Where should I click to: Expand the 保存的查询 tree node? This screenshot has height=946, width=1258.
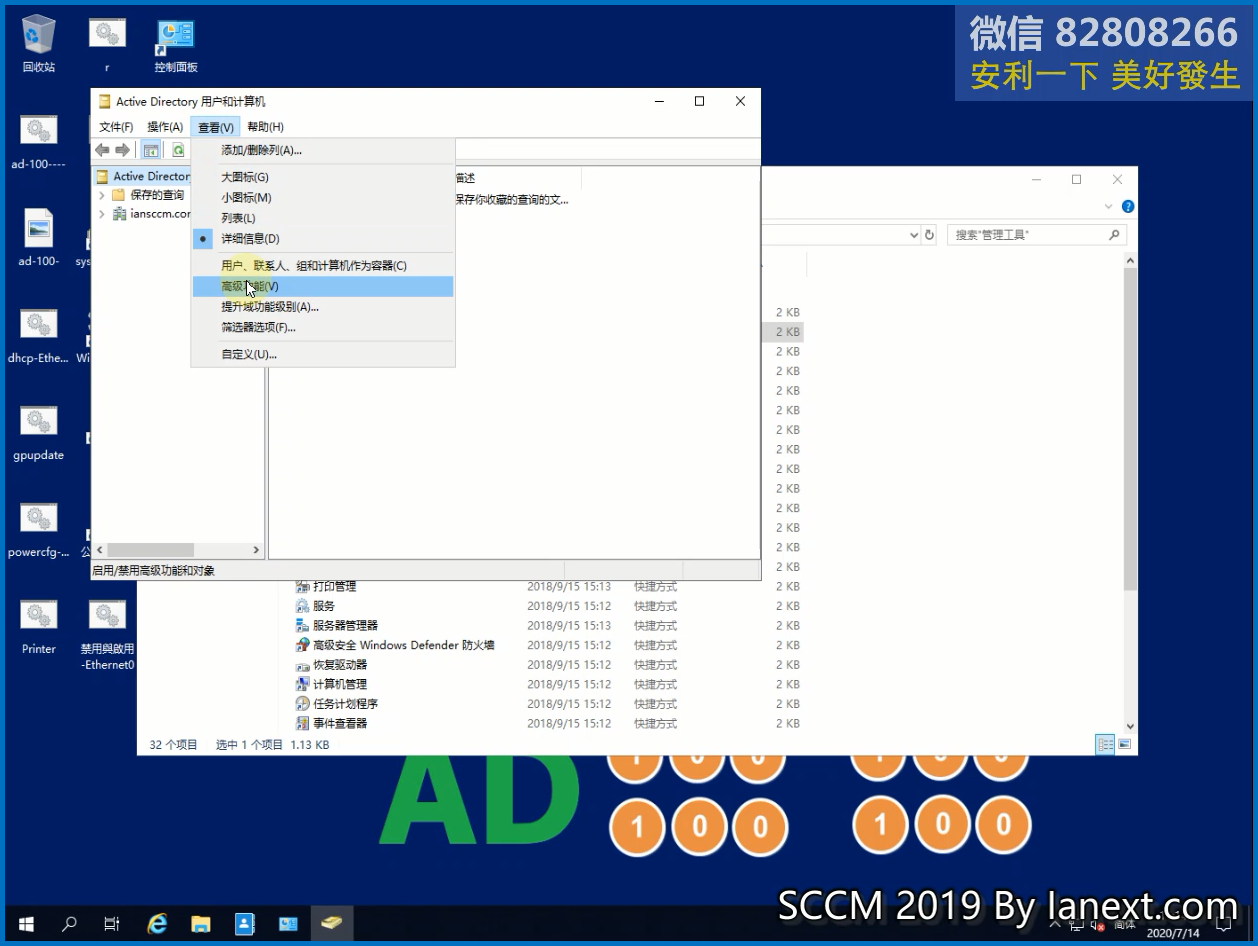[x=102, y=195]
